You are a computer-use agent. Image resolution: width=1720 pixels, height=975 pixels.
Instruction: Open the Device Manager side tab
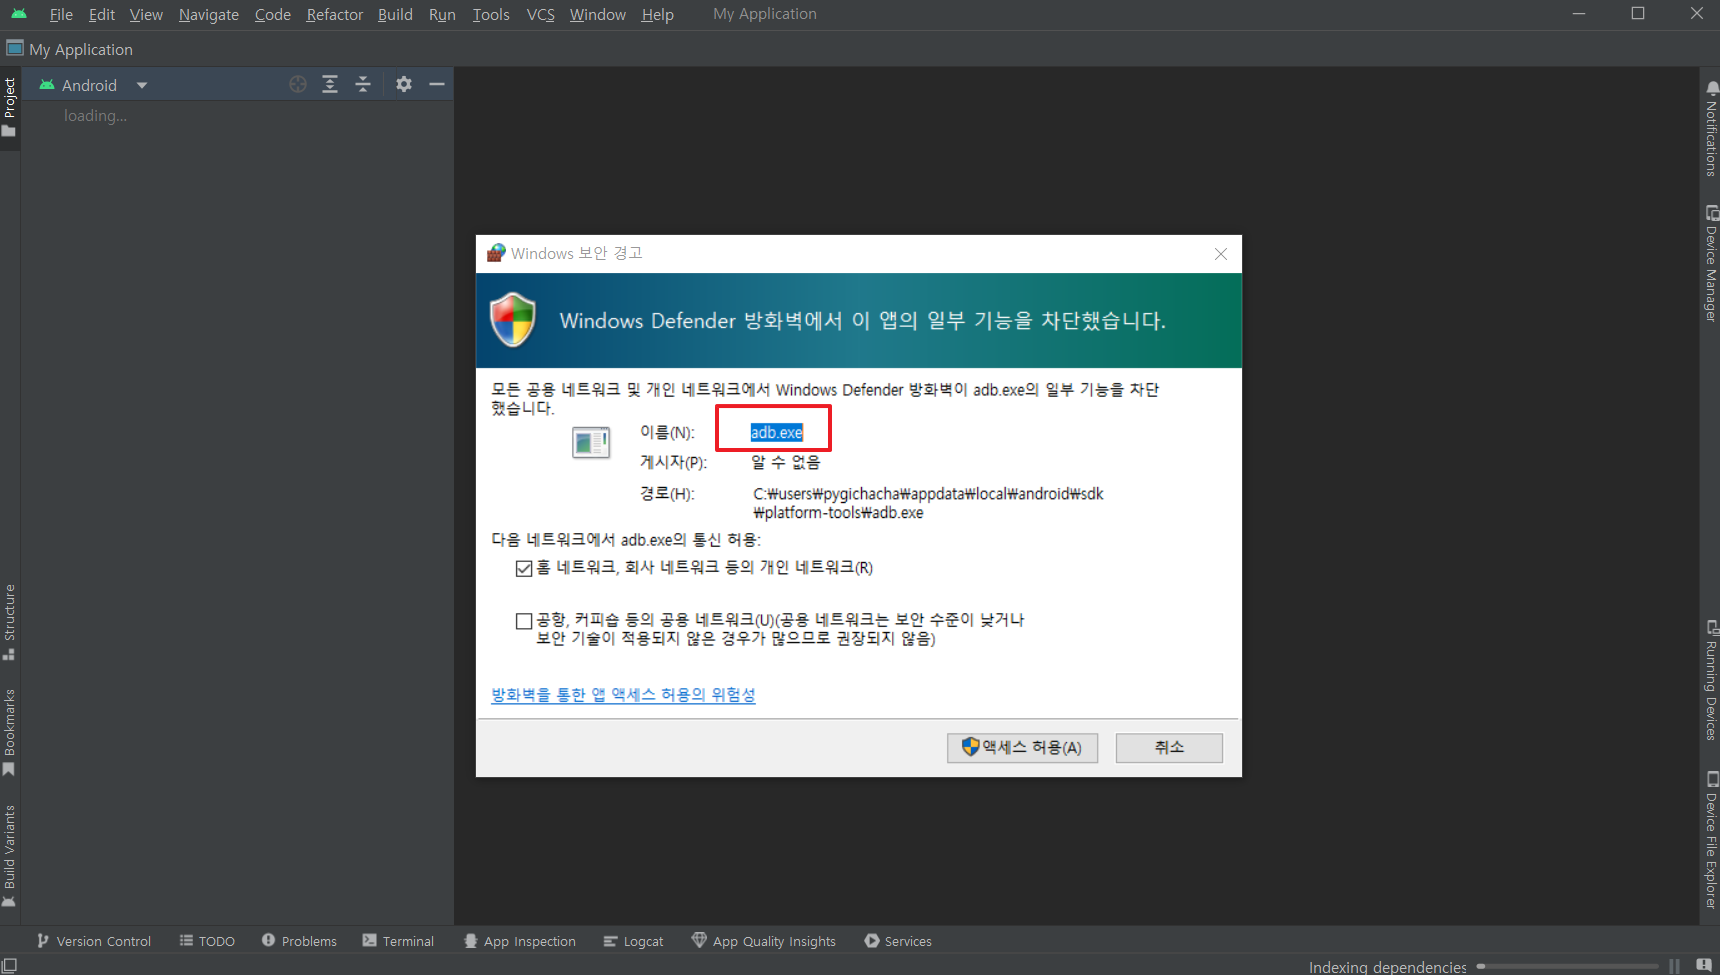pos(1710,263)
